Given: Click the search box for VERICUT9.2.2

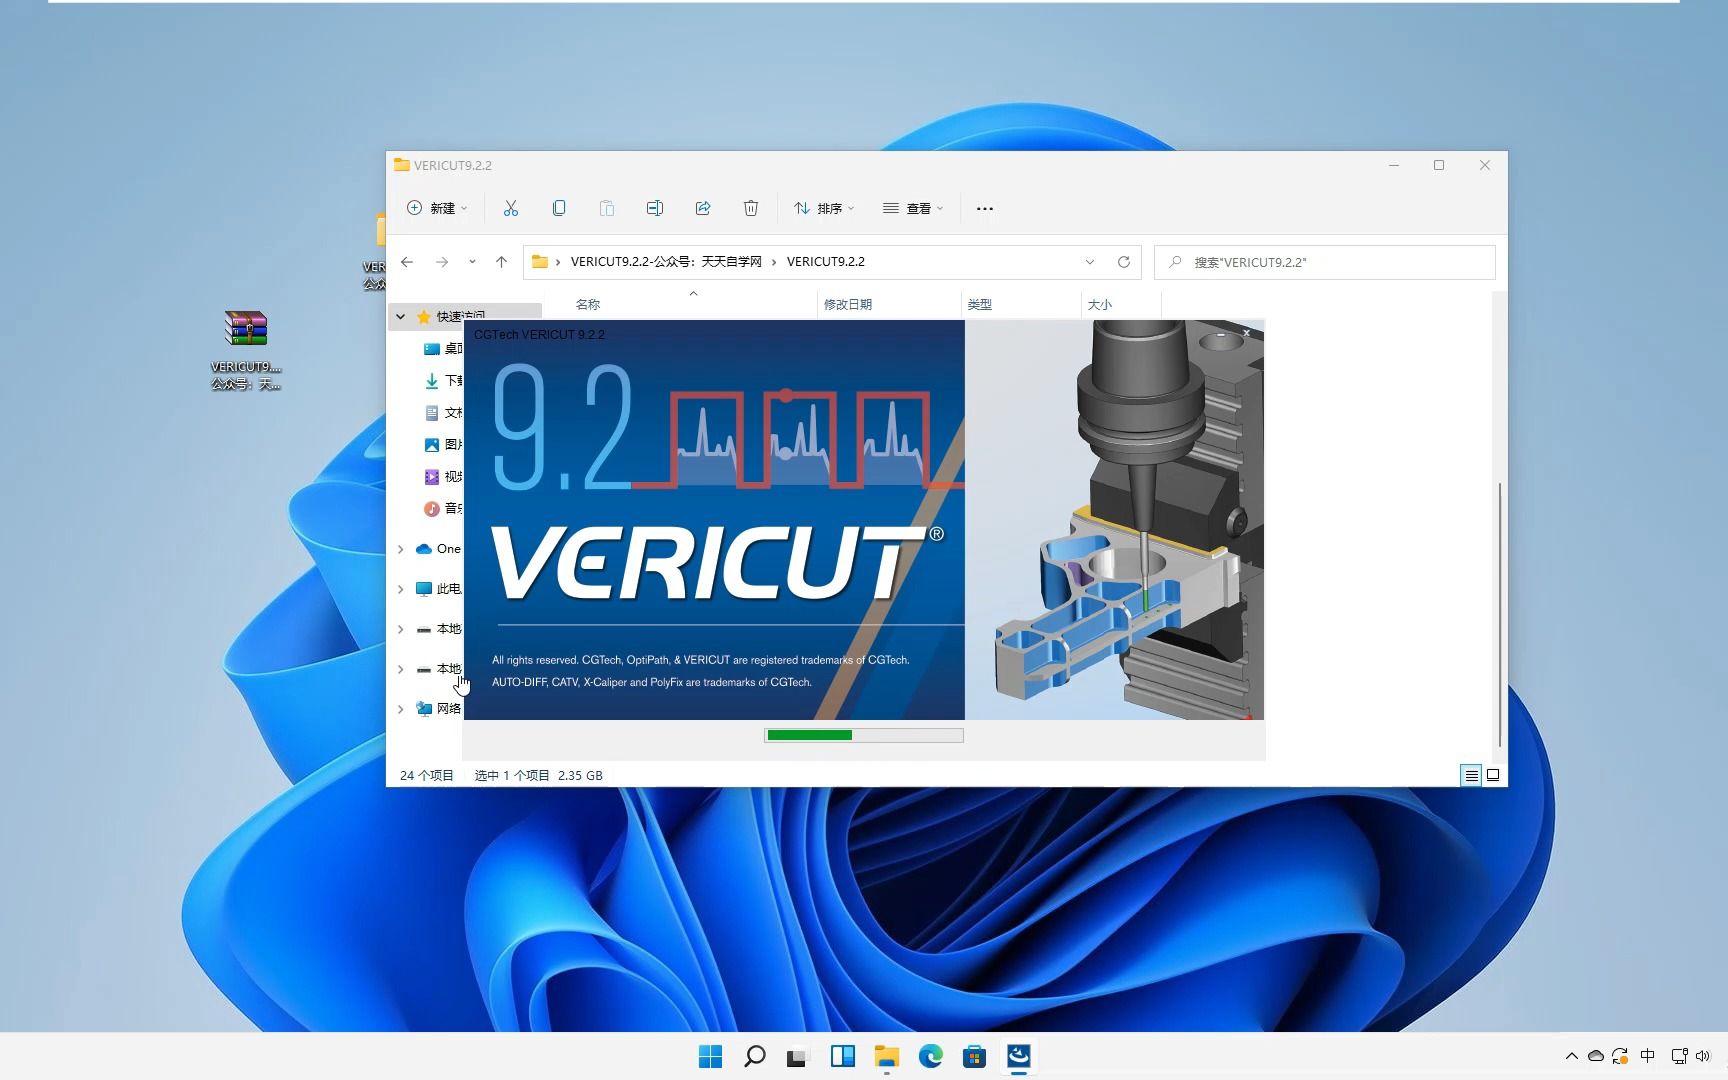Looking at the screenshot, I should pyautogui.click(x=1325, y=262).
